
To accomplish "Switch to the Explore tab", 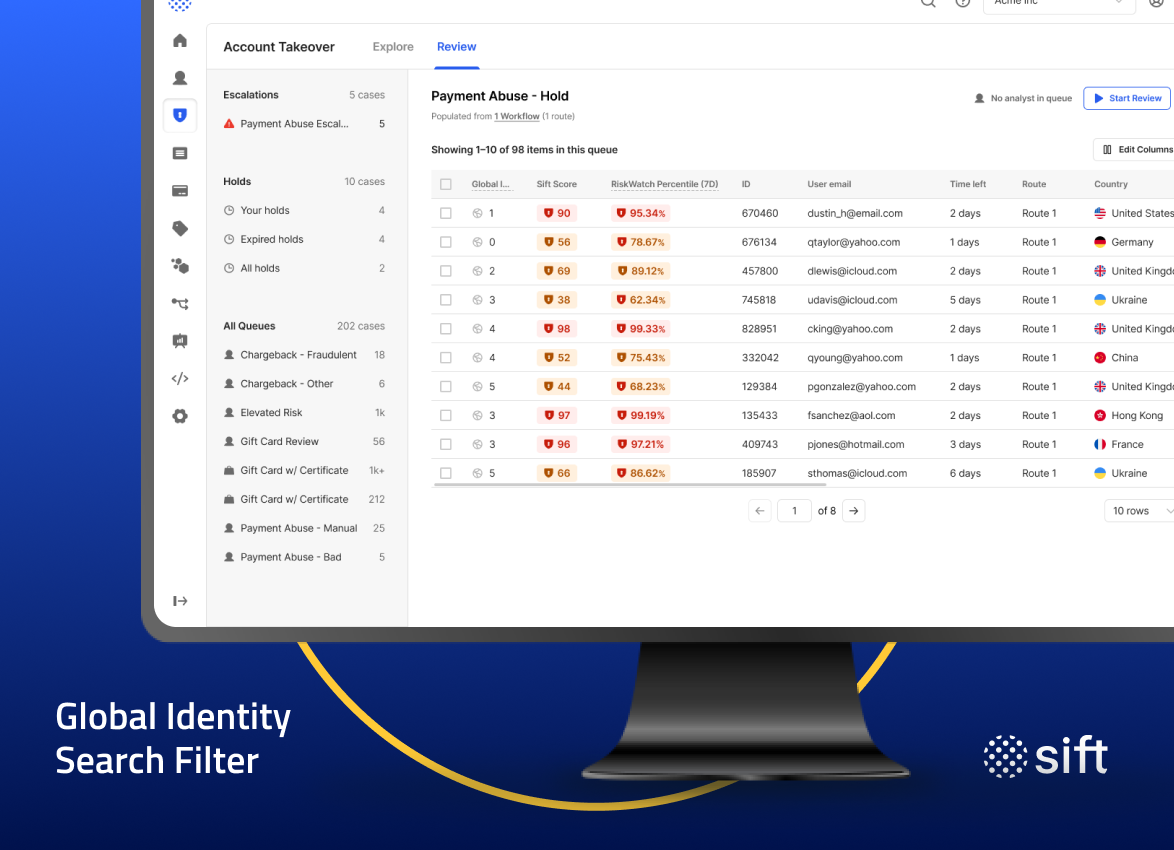I will coord(393,46).
